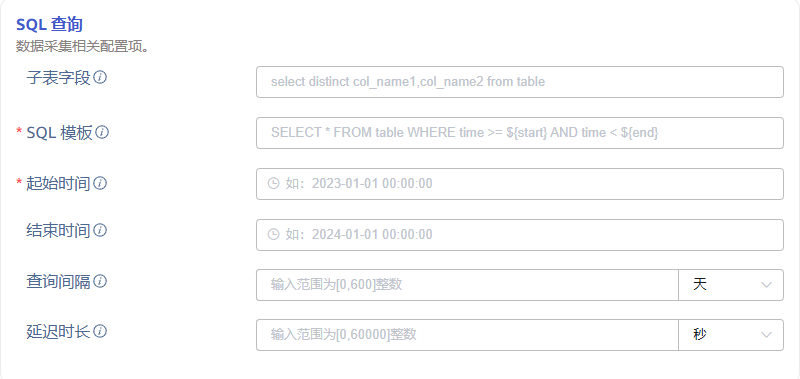The width and height of the screenshot is (800, 379).
Task: Focus the 子表字段 select distinct input
Action: point(519,82)
